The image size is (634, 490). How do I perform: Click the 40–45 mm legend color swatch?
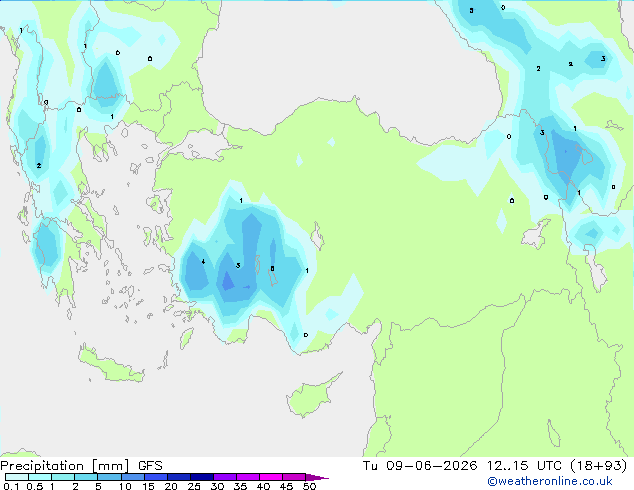(271, 477)
